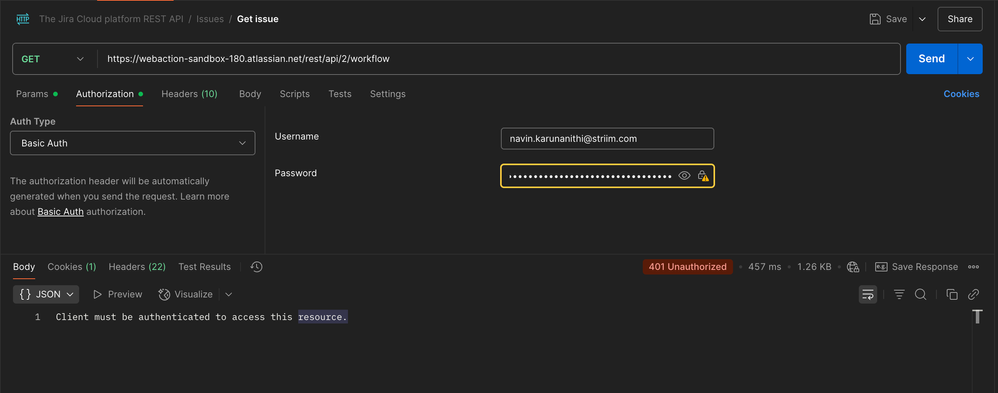Open the JSON format dropdown

click(x=46, y=294)
